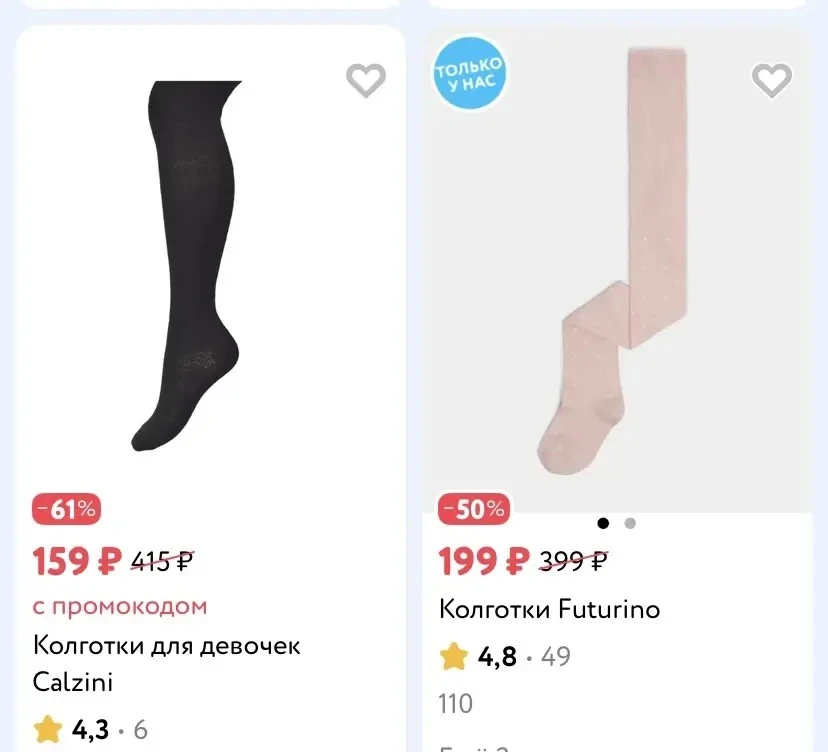
Task: Tap the crossed-out 399 ₽ old price
Action: 573,561
